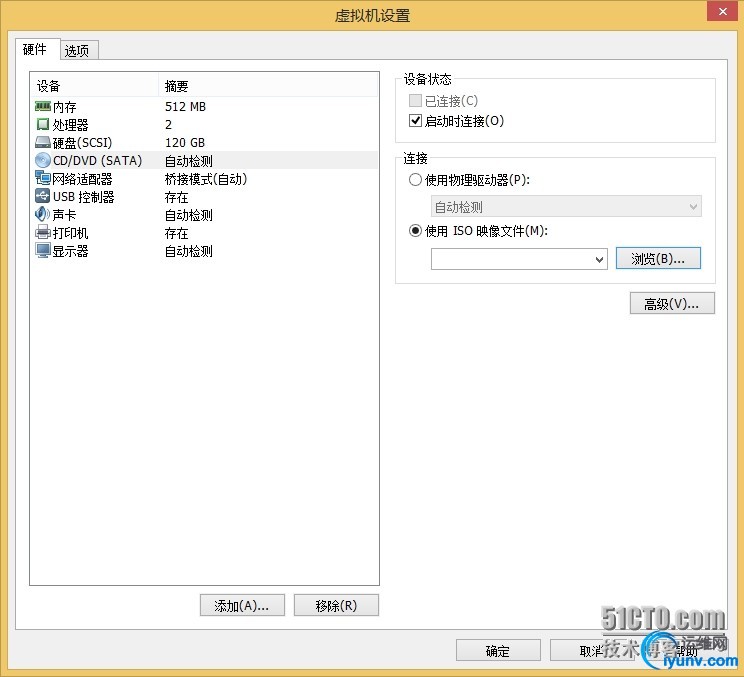This screenshot has width=744, height=677.
Task: Click the 内存 device name label
Action: [x=65, y=107]
